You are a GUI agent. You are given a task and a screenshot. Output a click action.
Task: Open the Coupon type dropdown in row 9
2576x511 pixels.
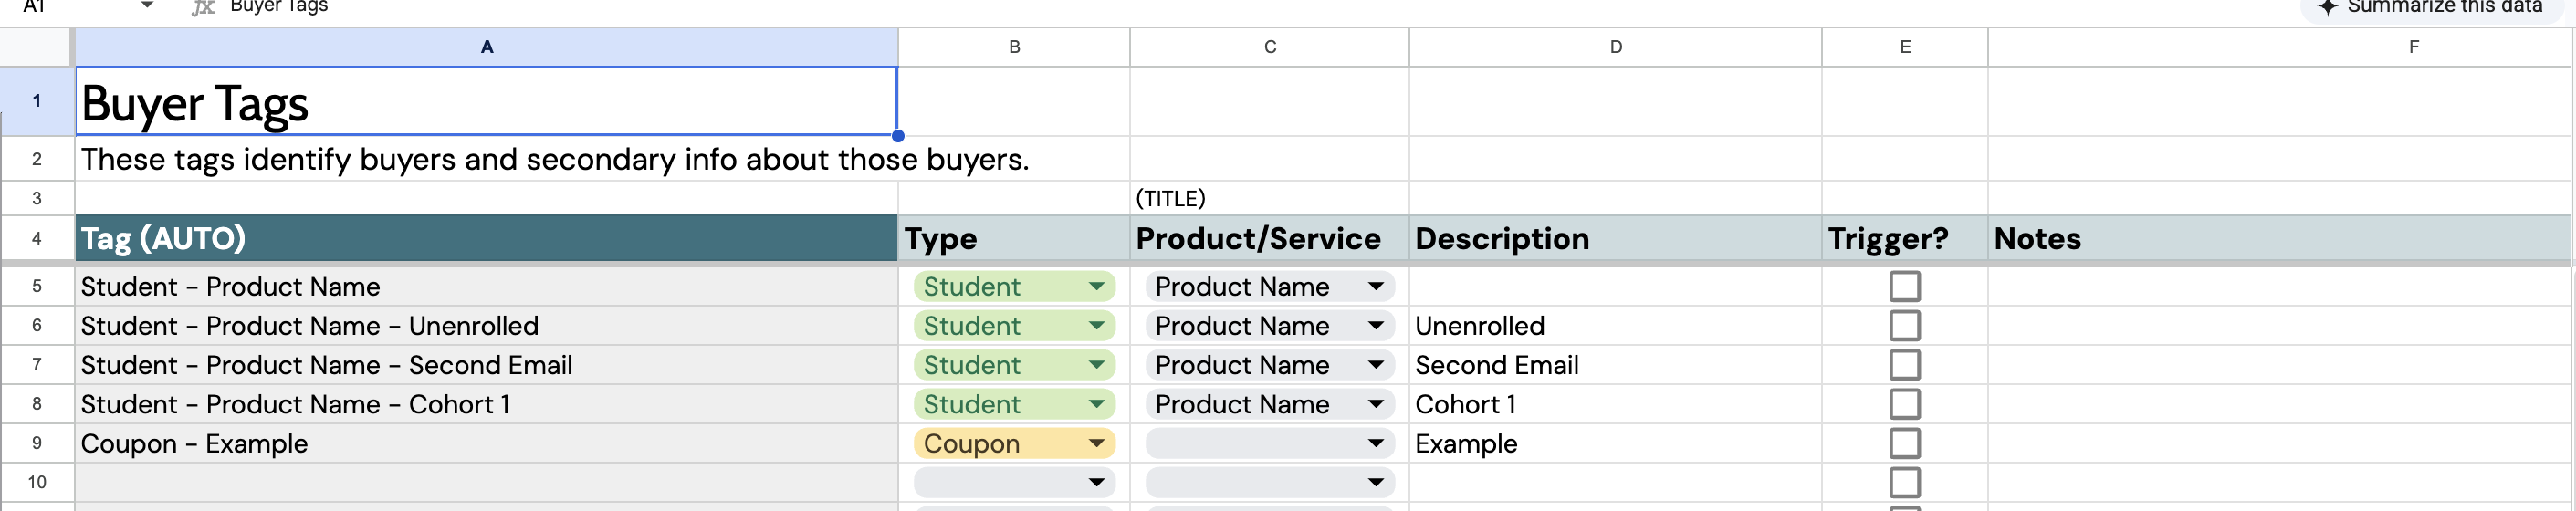click(1014, 443)
